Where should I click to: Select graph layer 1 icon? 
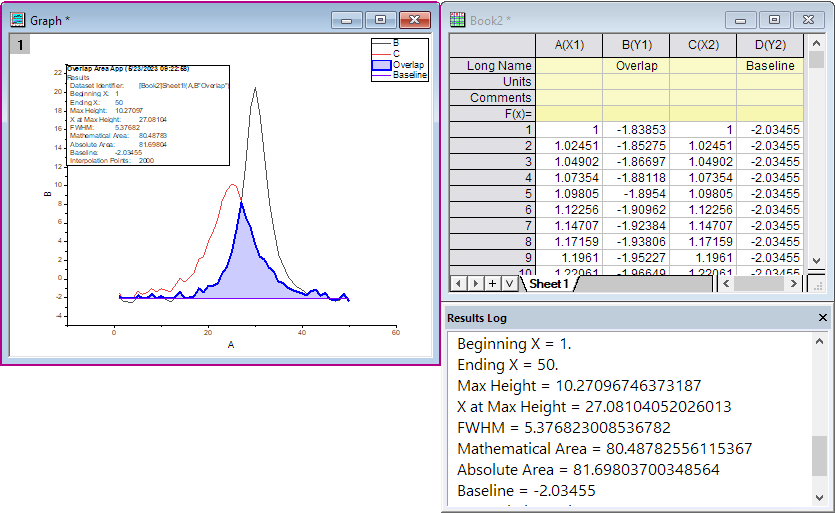pos(22,44)
